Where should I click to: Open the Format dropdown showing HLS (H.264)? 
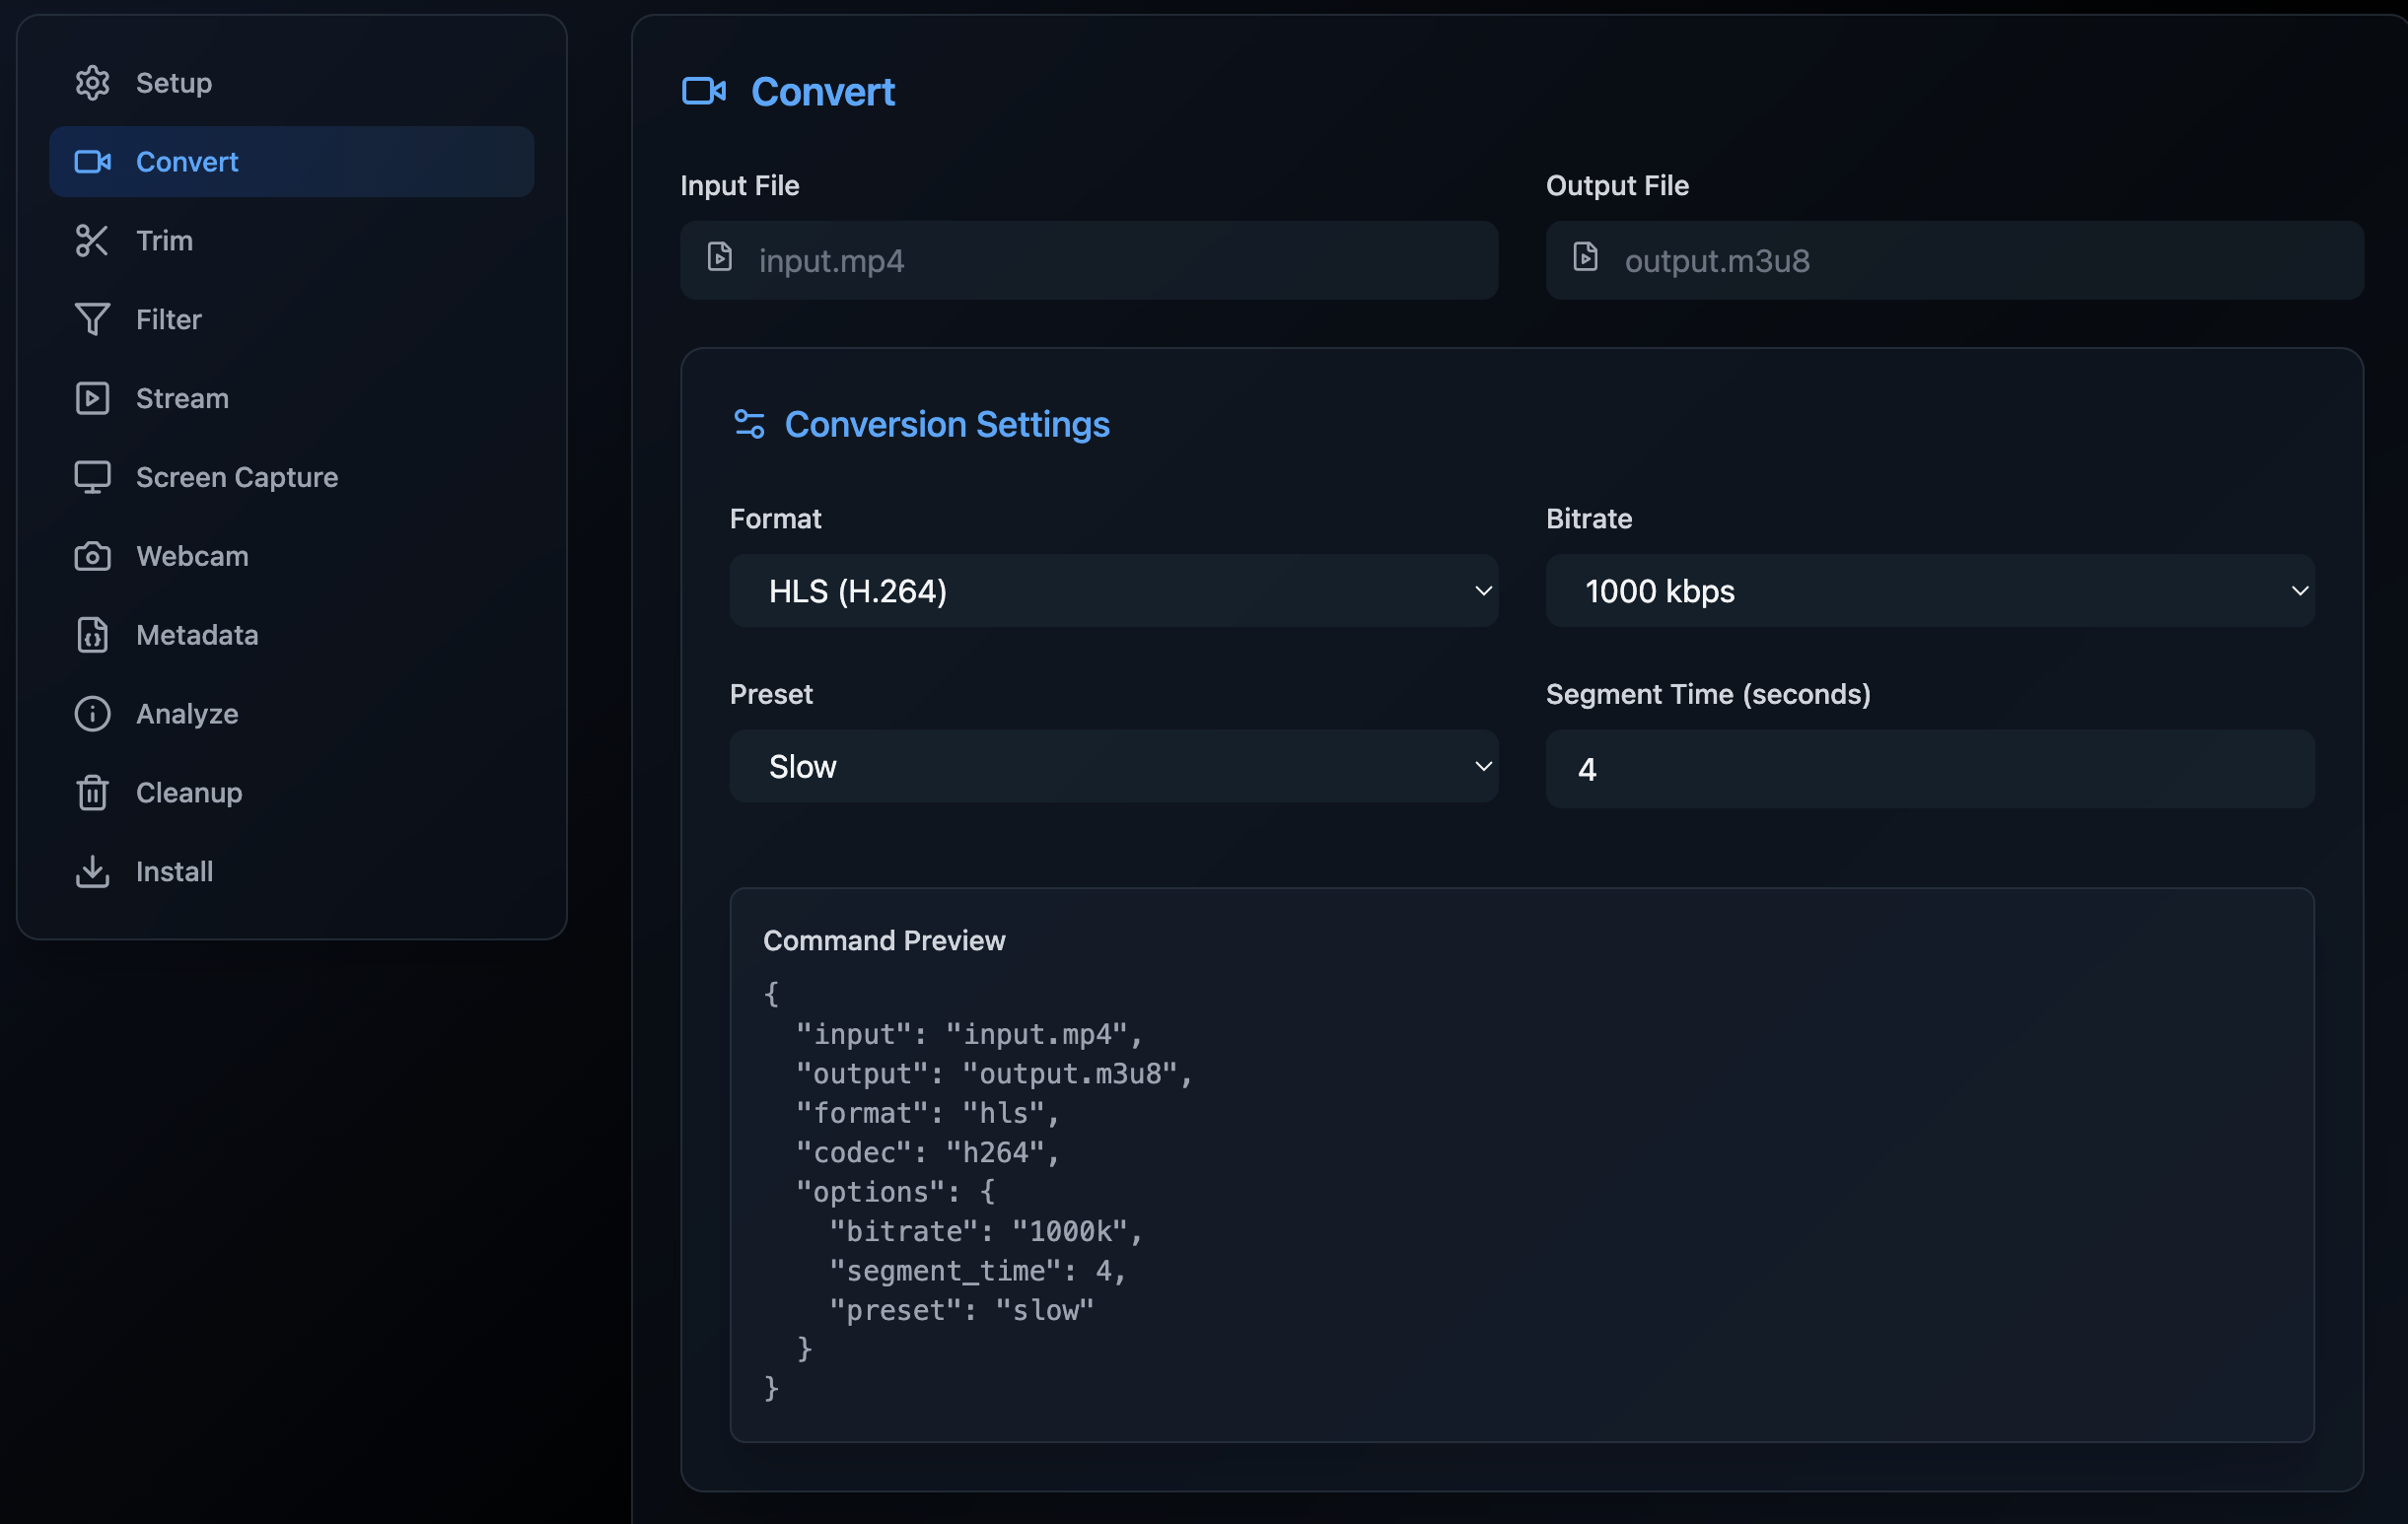coord(1113,591)
